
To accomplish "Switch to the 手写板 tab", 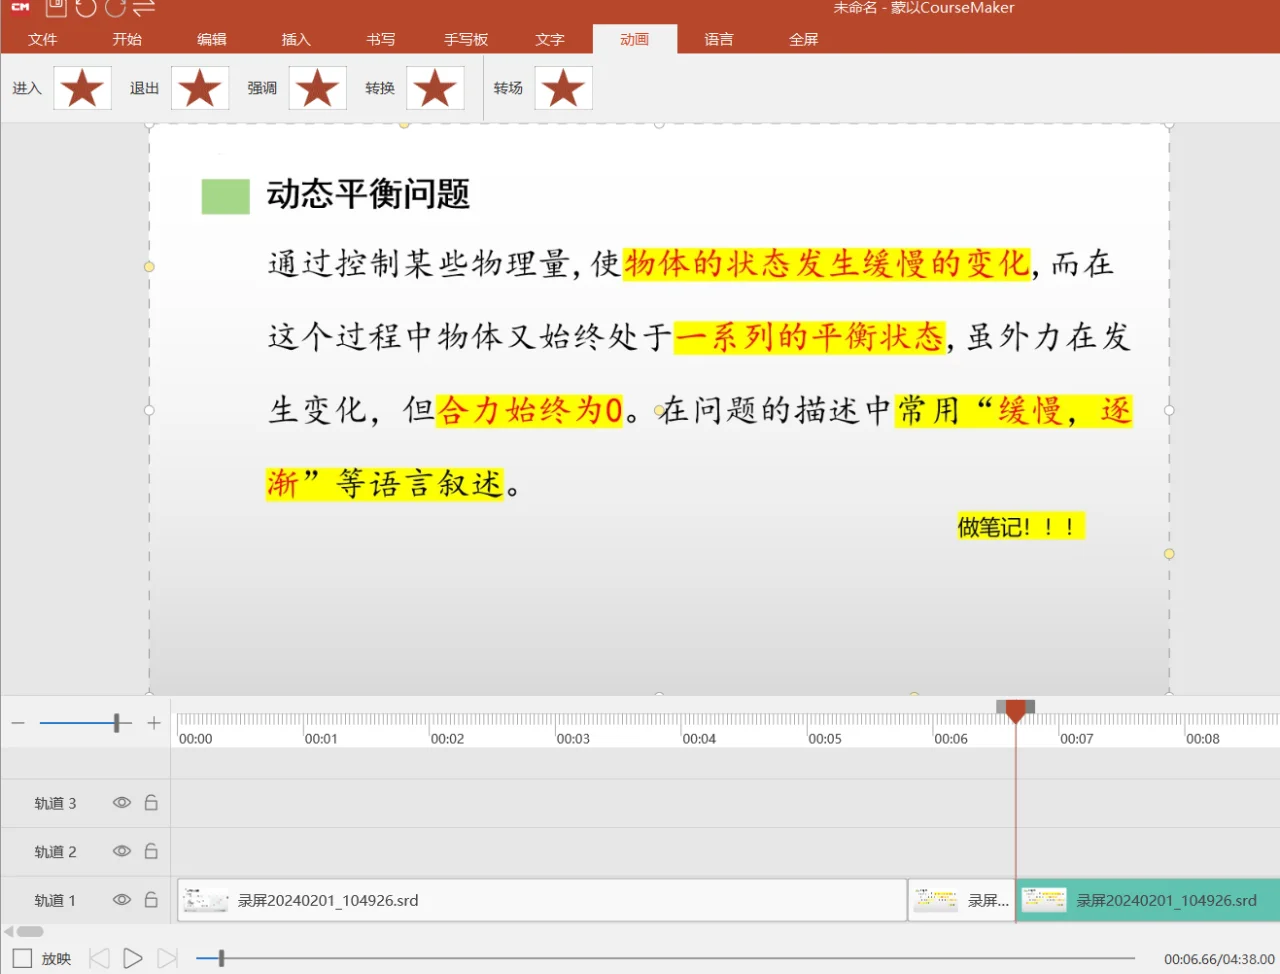I will click(465, 40).
